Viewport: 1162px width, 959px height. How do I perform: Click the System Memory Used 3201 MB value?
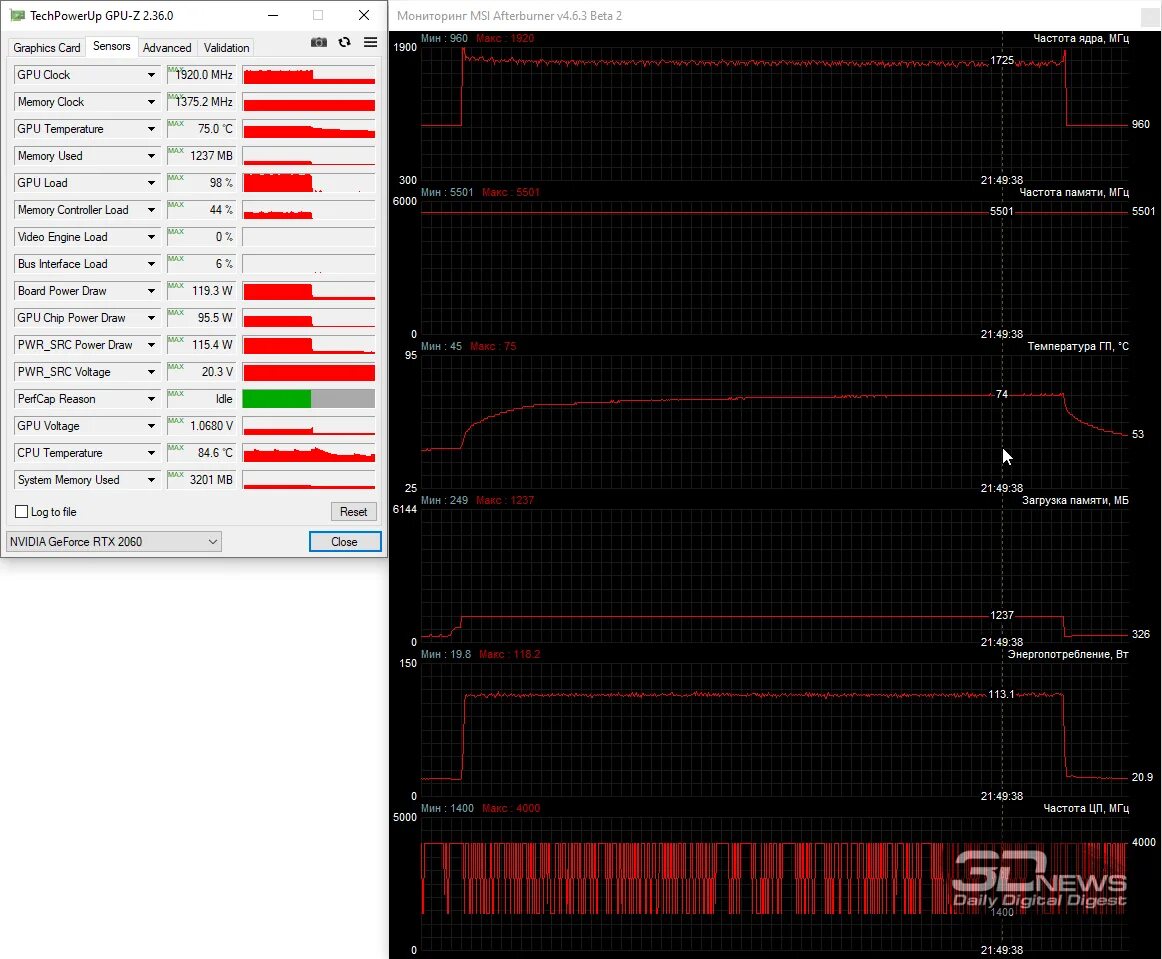[201, 480]
